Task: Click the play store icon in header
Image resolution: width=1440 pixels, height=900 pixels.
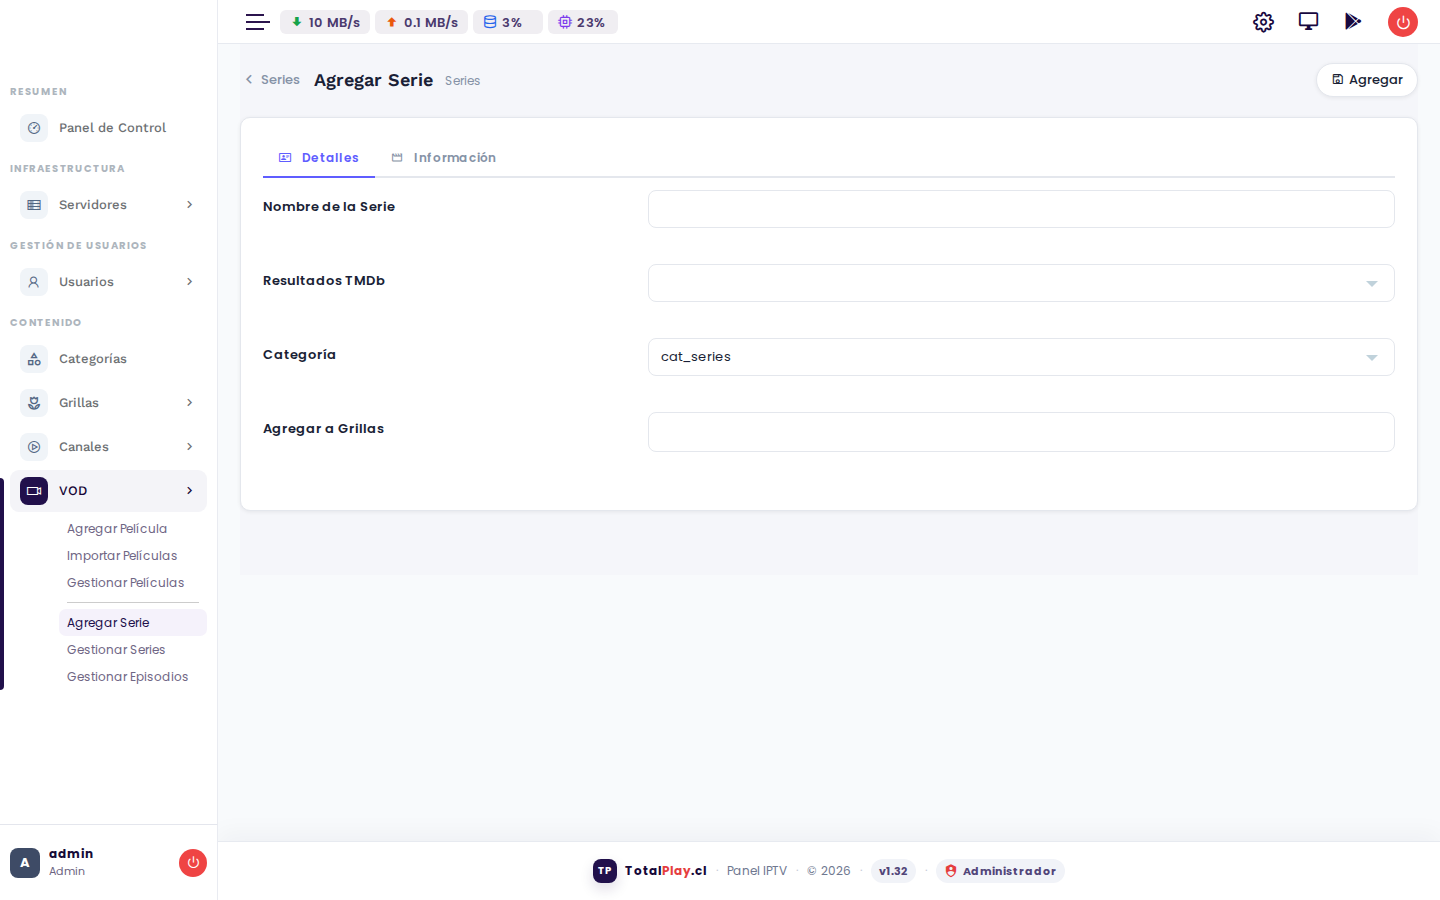Action: coord(1353,21)
